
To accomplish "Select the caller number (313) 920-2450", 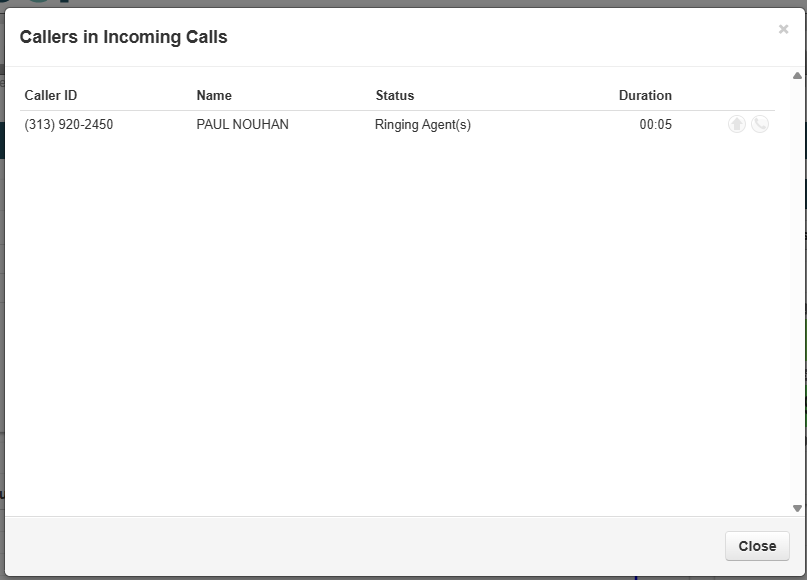I will point(69,125).
